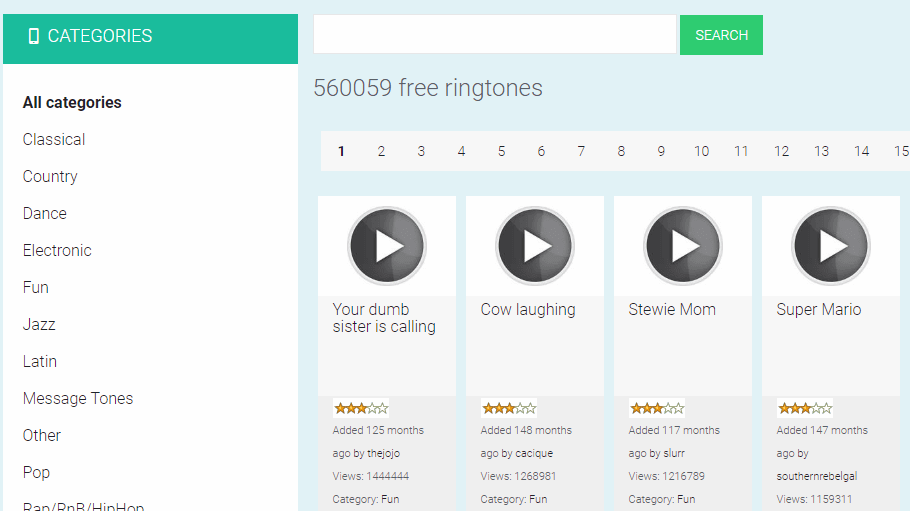
Task: Play the Cow laughing ringtone
Action: pyautogui.click(x=534, y=246)
